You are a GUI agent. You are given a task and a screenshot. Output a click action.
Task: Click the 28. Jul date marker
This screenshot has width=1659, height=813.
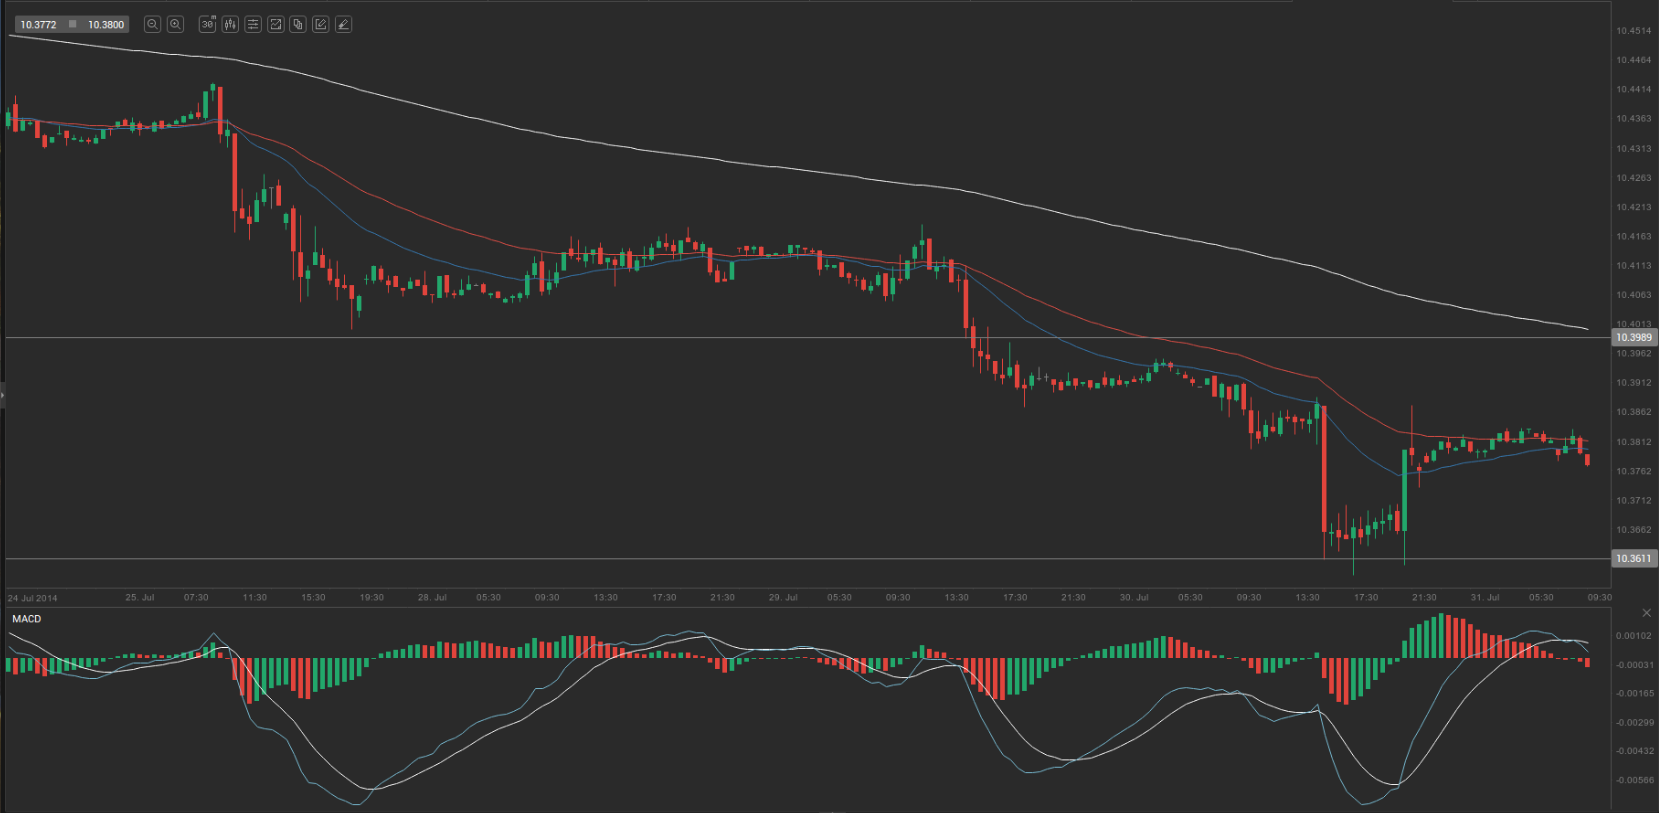[432, 597]
